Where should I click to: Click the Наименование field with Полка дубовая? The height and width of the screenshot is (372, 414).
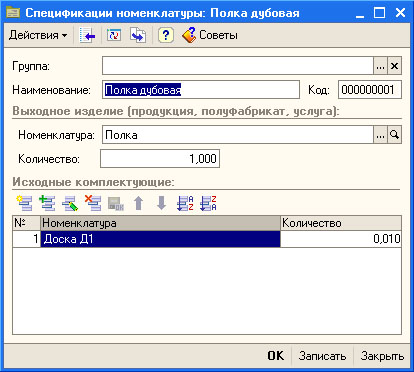pos(201,90)
